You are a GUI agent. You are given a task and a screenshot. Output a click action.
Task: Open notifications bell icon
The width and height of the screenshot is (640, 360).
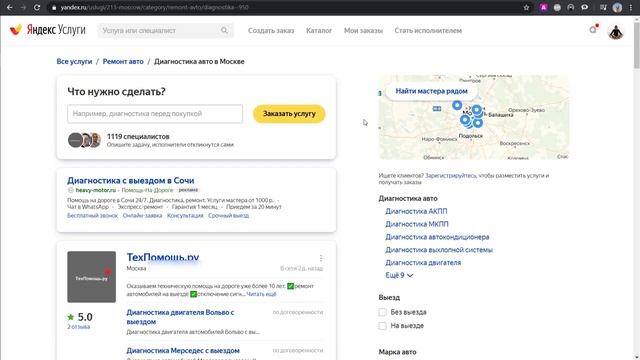pyautogui.click(x=593, y=29)
